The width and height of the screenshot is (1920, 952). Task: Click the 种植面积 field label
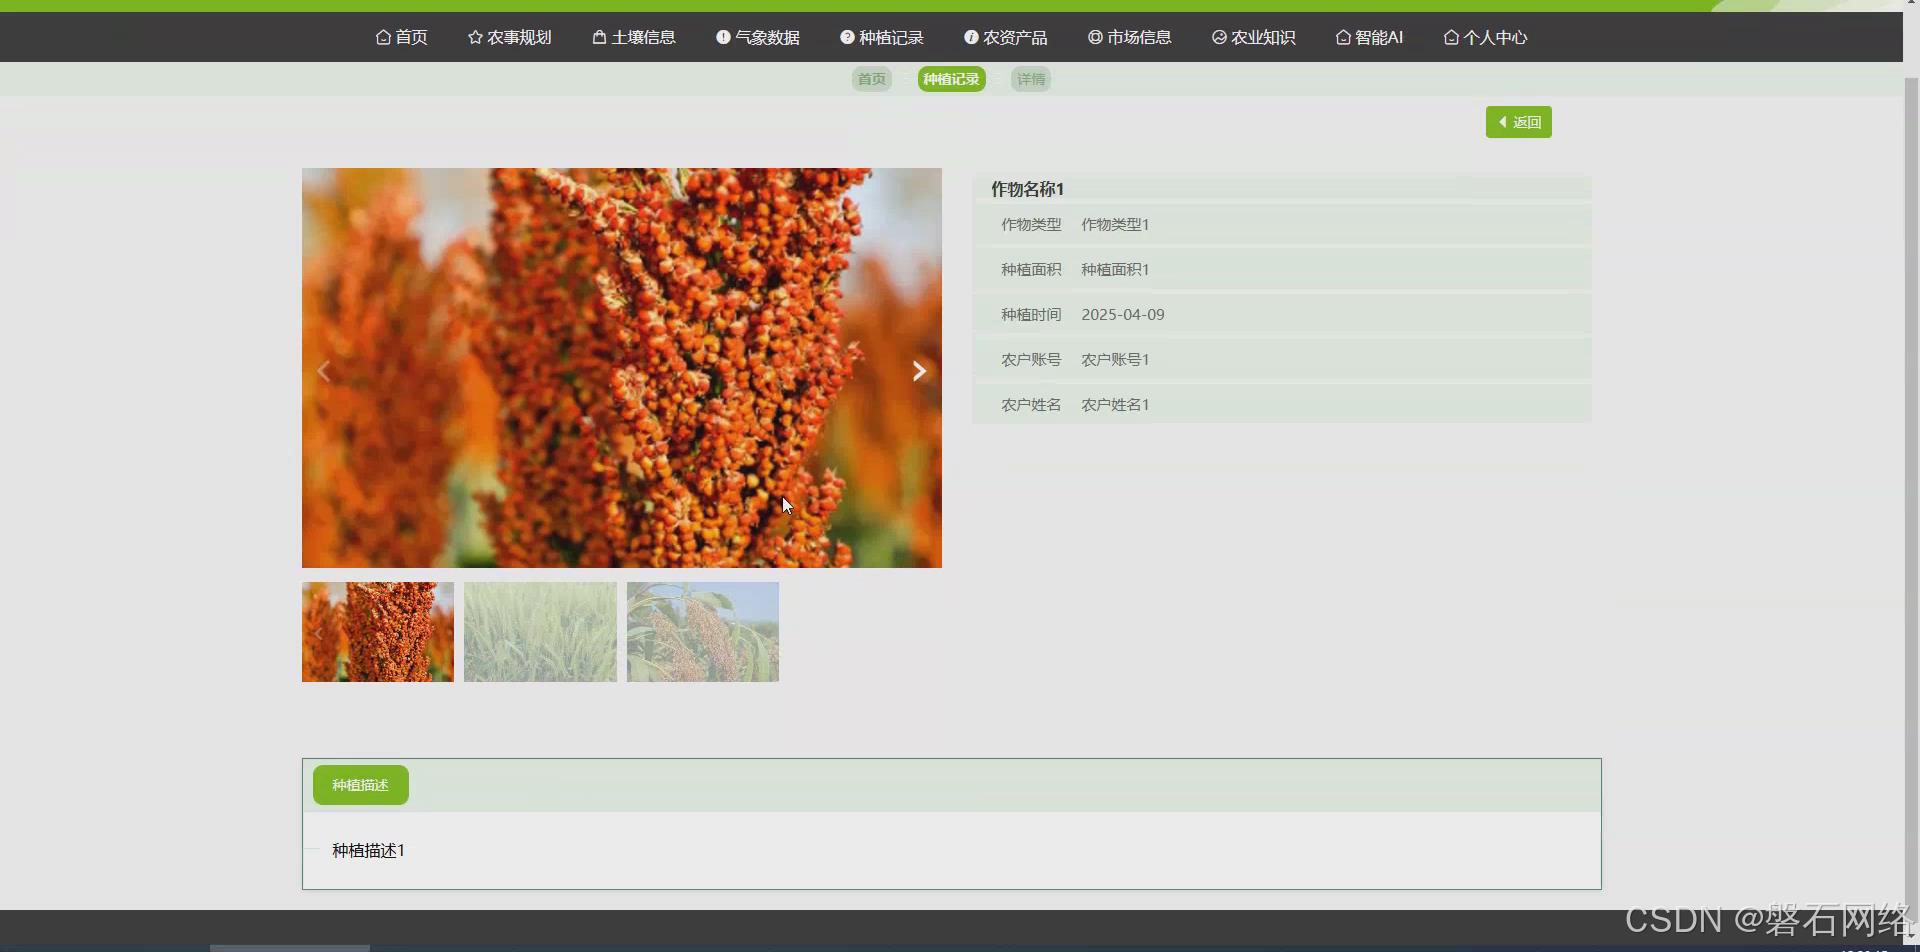pyautogui.click(x=1031, y=270)
